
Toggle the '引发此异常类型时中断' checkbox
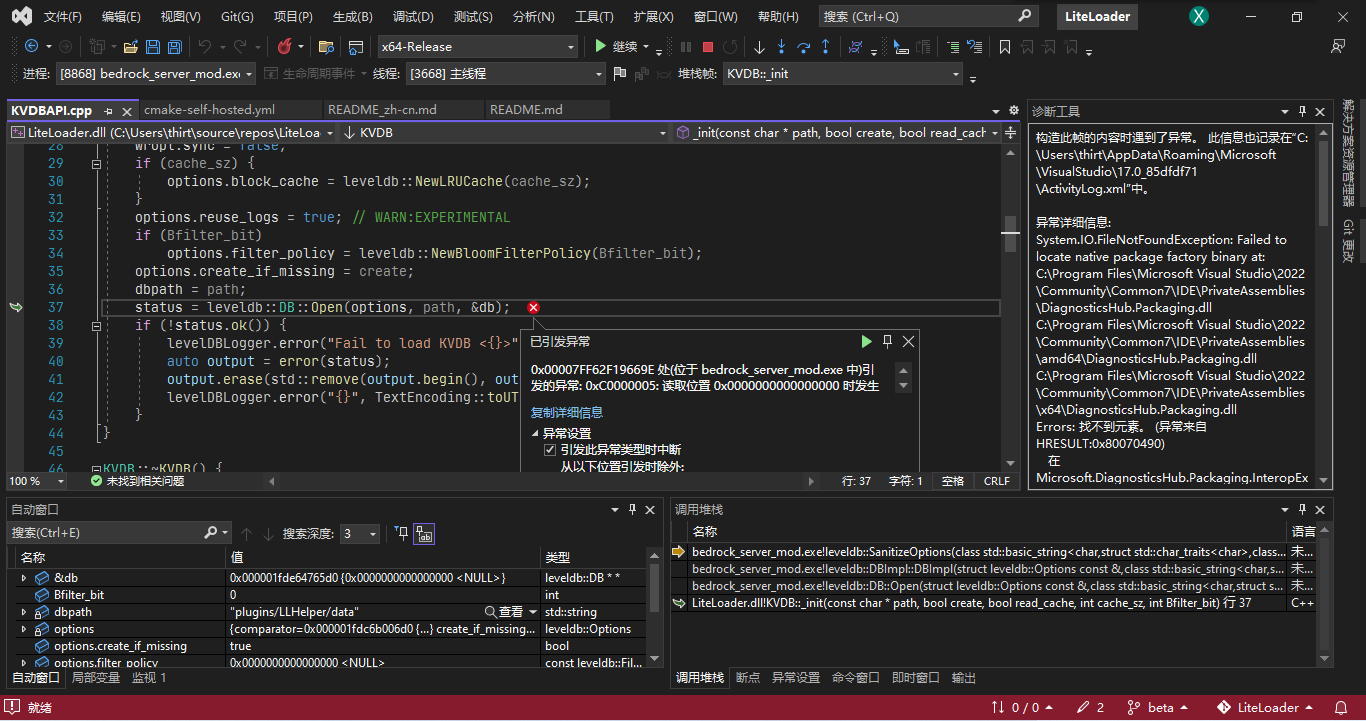pos(549,450)
